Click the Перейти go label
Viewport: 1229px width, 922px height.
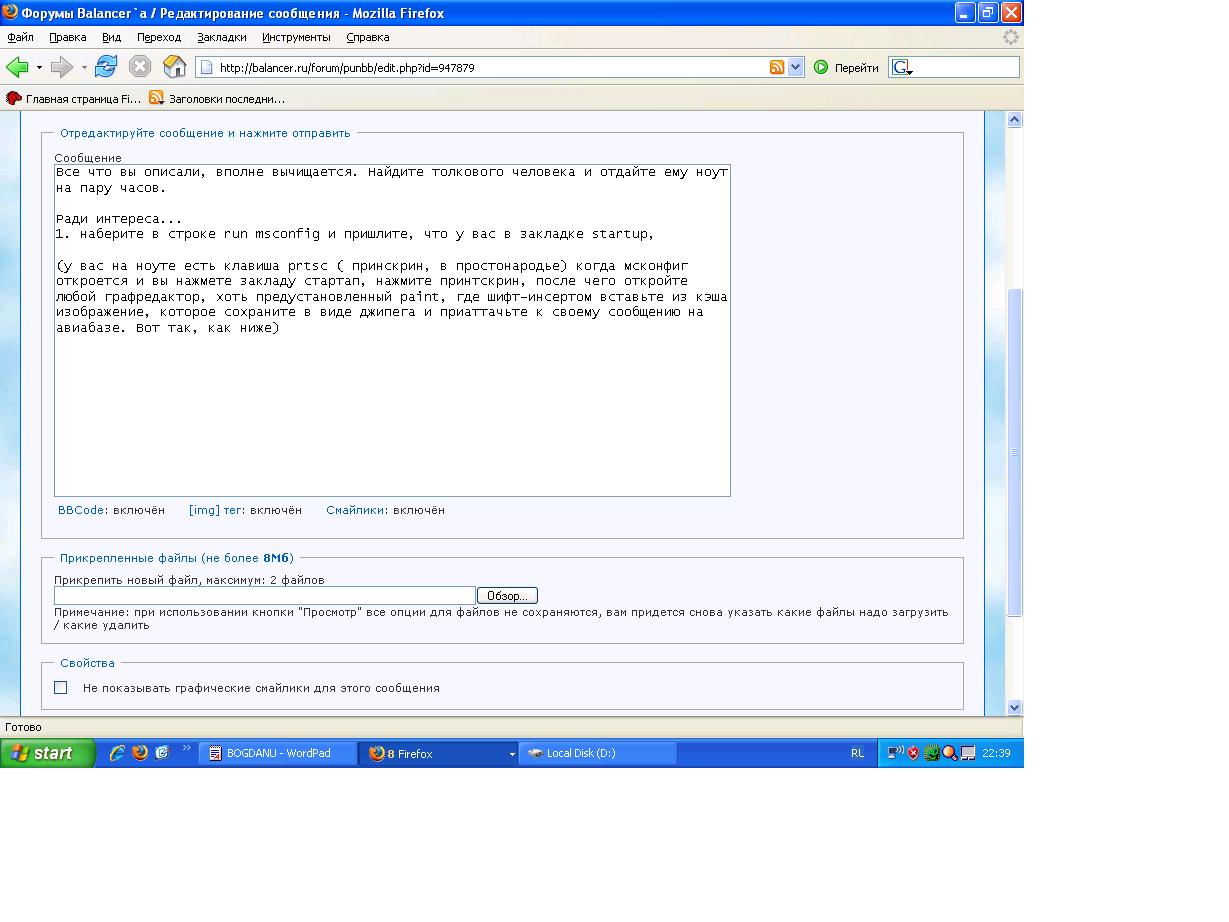click(857, 68)
